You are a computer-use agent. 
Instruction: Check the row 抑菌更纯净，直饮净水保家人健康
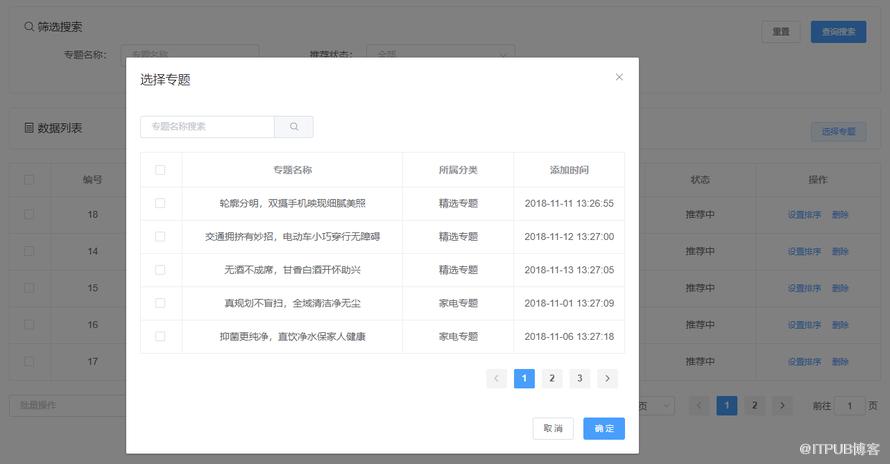click(x=160, y=336)
